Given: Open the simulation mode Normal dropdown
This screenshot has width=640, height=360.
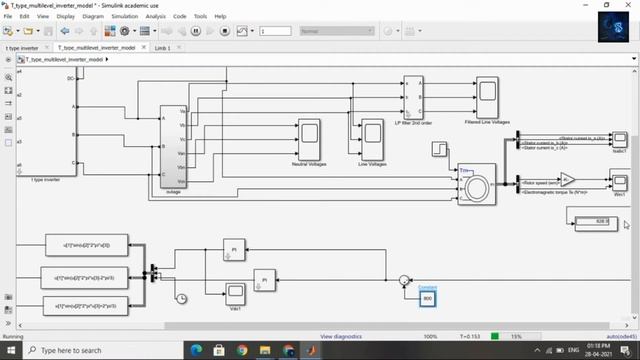Looking at the screenshot, I should coord(337,31).
